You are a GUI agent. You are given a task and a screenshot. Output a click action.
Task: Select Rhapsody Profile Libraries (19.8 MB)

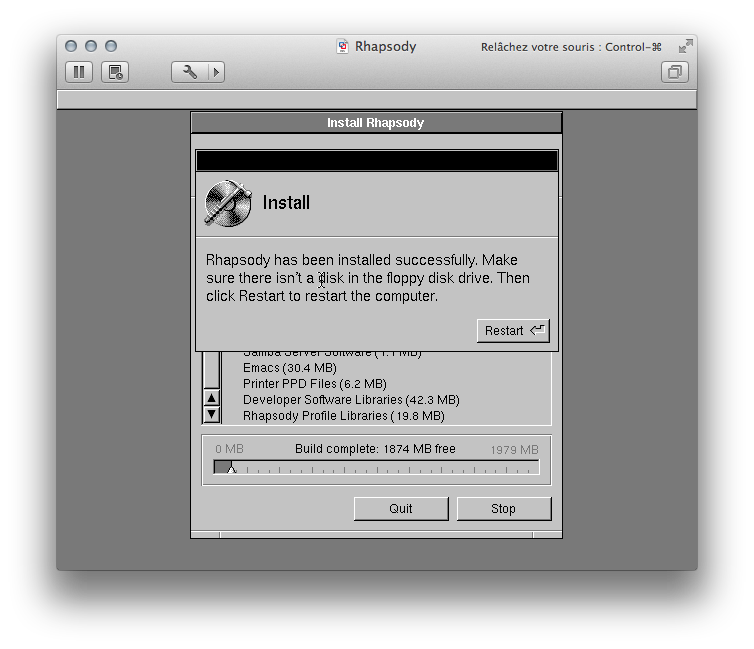[343, 415]
